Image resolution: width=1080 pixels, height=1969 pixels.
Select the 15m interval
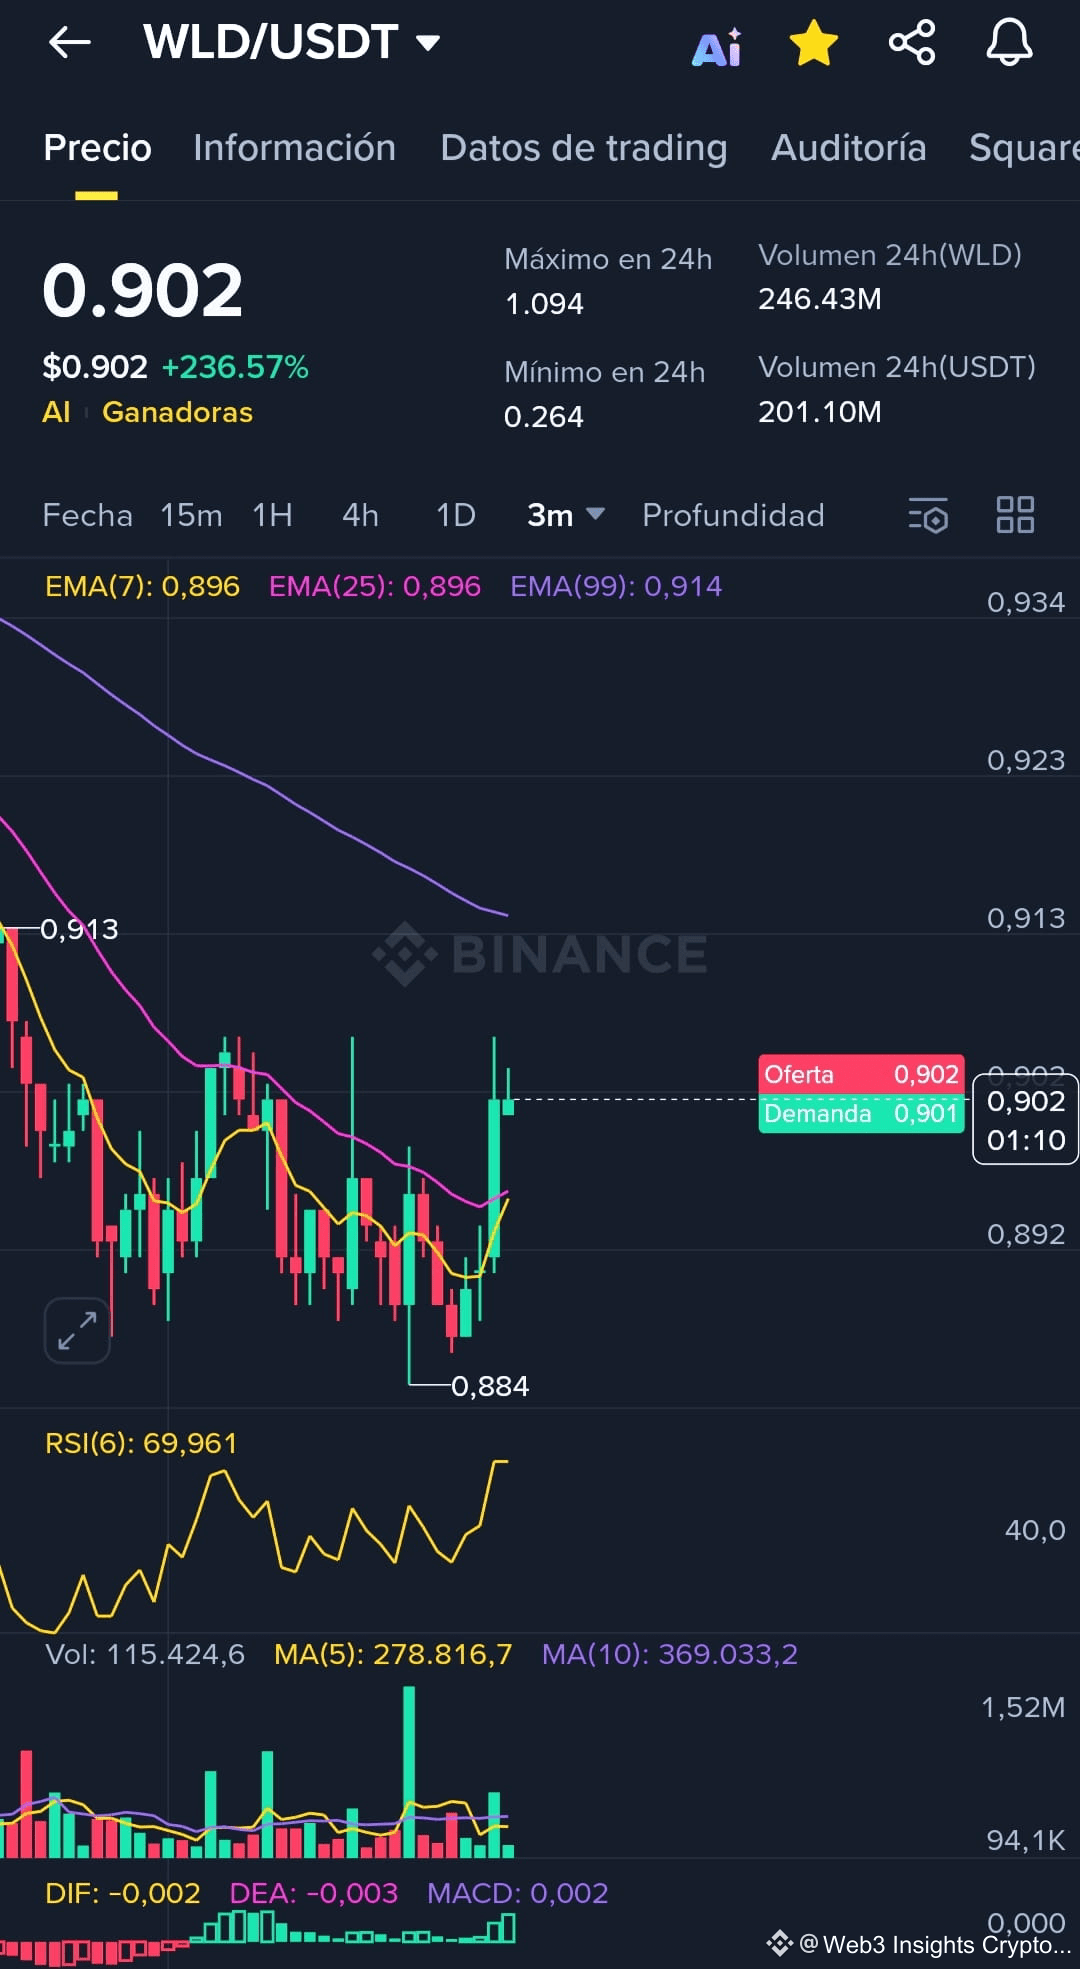(191, 515)
